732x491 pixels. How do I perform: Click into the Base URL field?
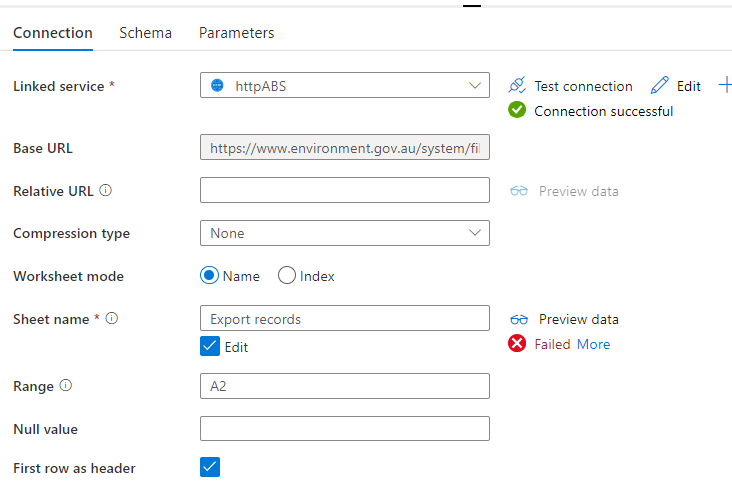(x=345, y=147)
